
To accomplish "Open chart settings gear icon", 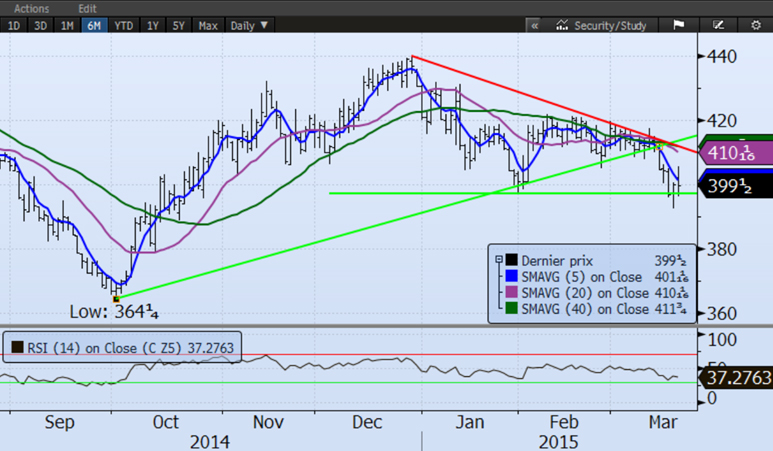I will tap(756, 25).
